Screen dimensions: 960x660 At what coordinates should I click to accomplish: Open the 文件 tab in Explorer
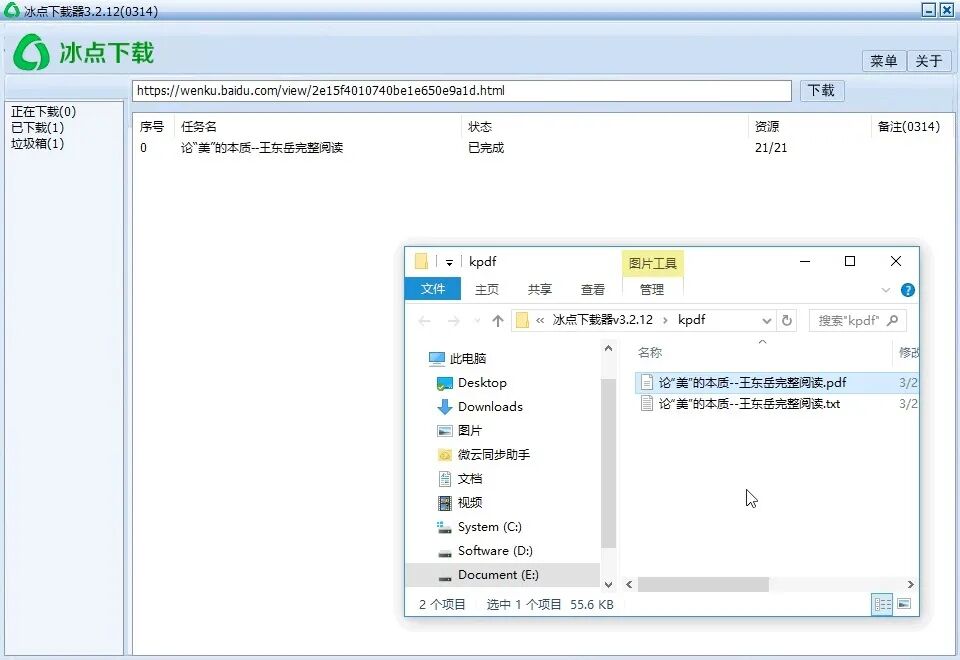click(x=433, y=289)
